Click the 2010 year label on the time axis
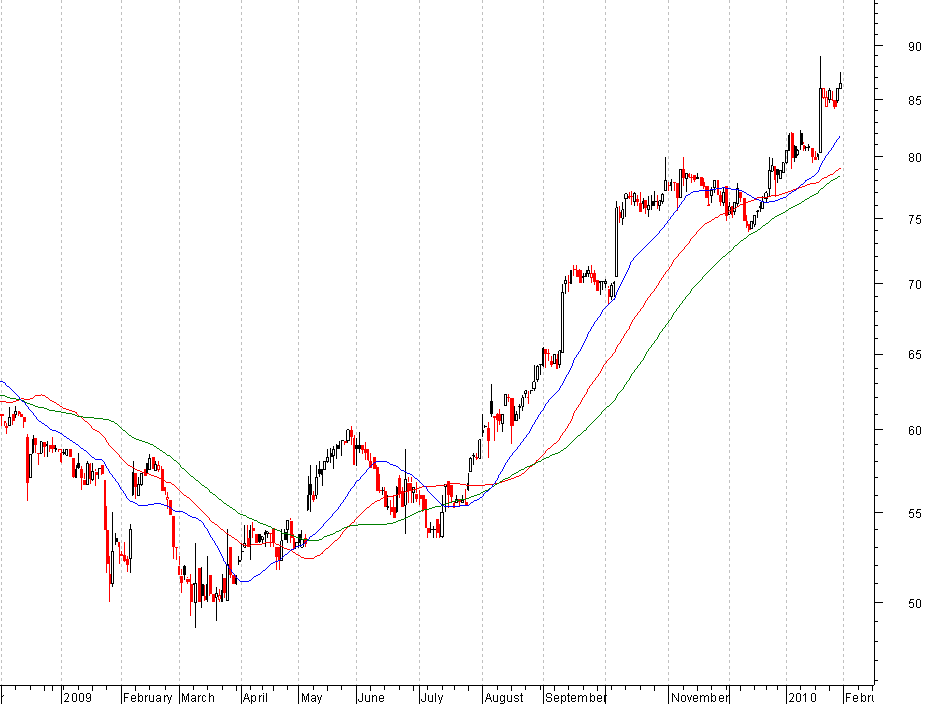 coord(802,698)
